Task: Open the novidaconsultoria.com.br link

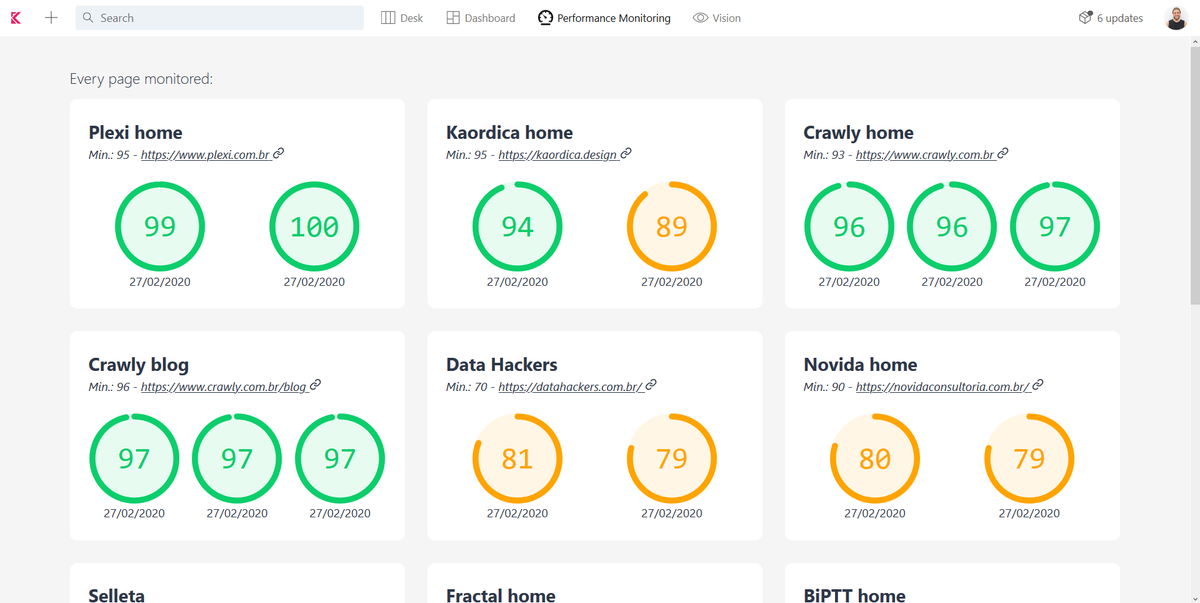Action: click(x=949, y=387)
